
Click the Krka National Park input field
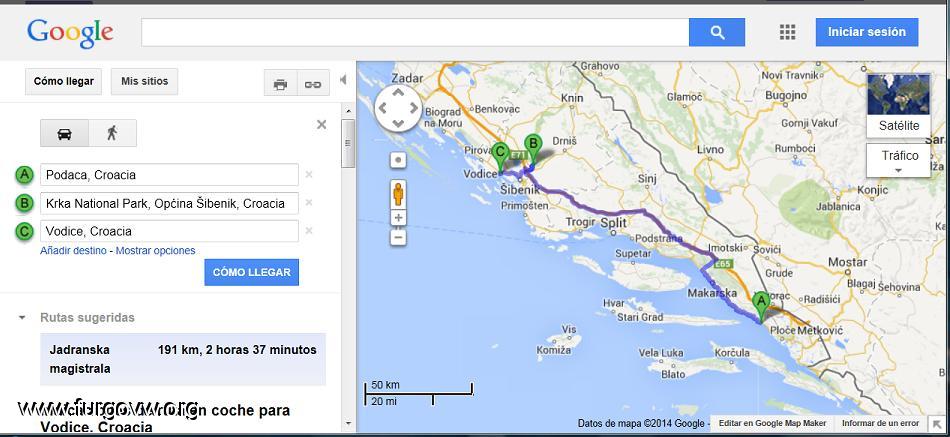(169, 203)
